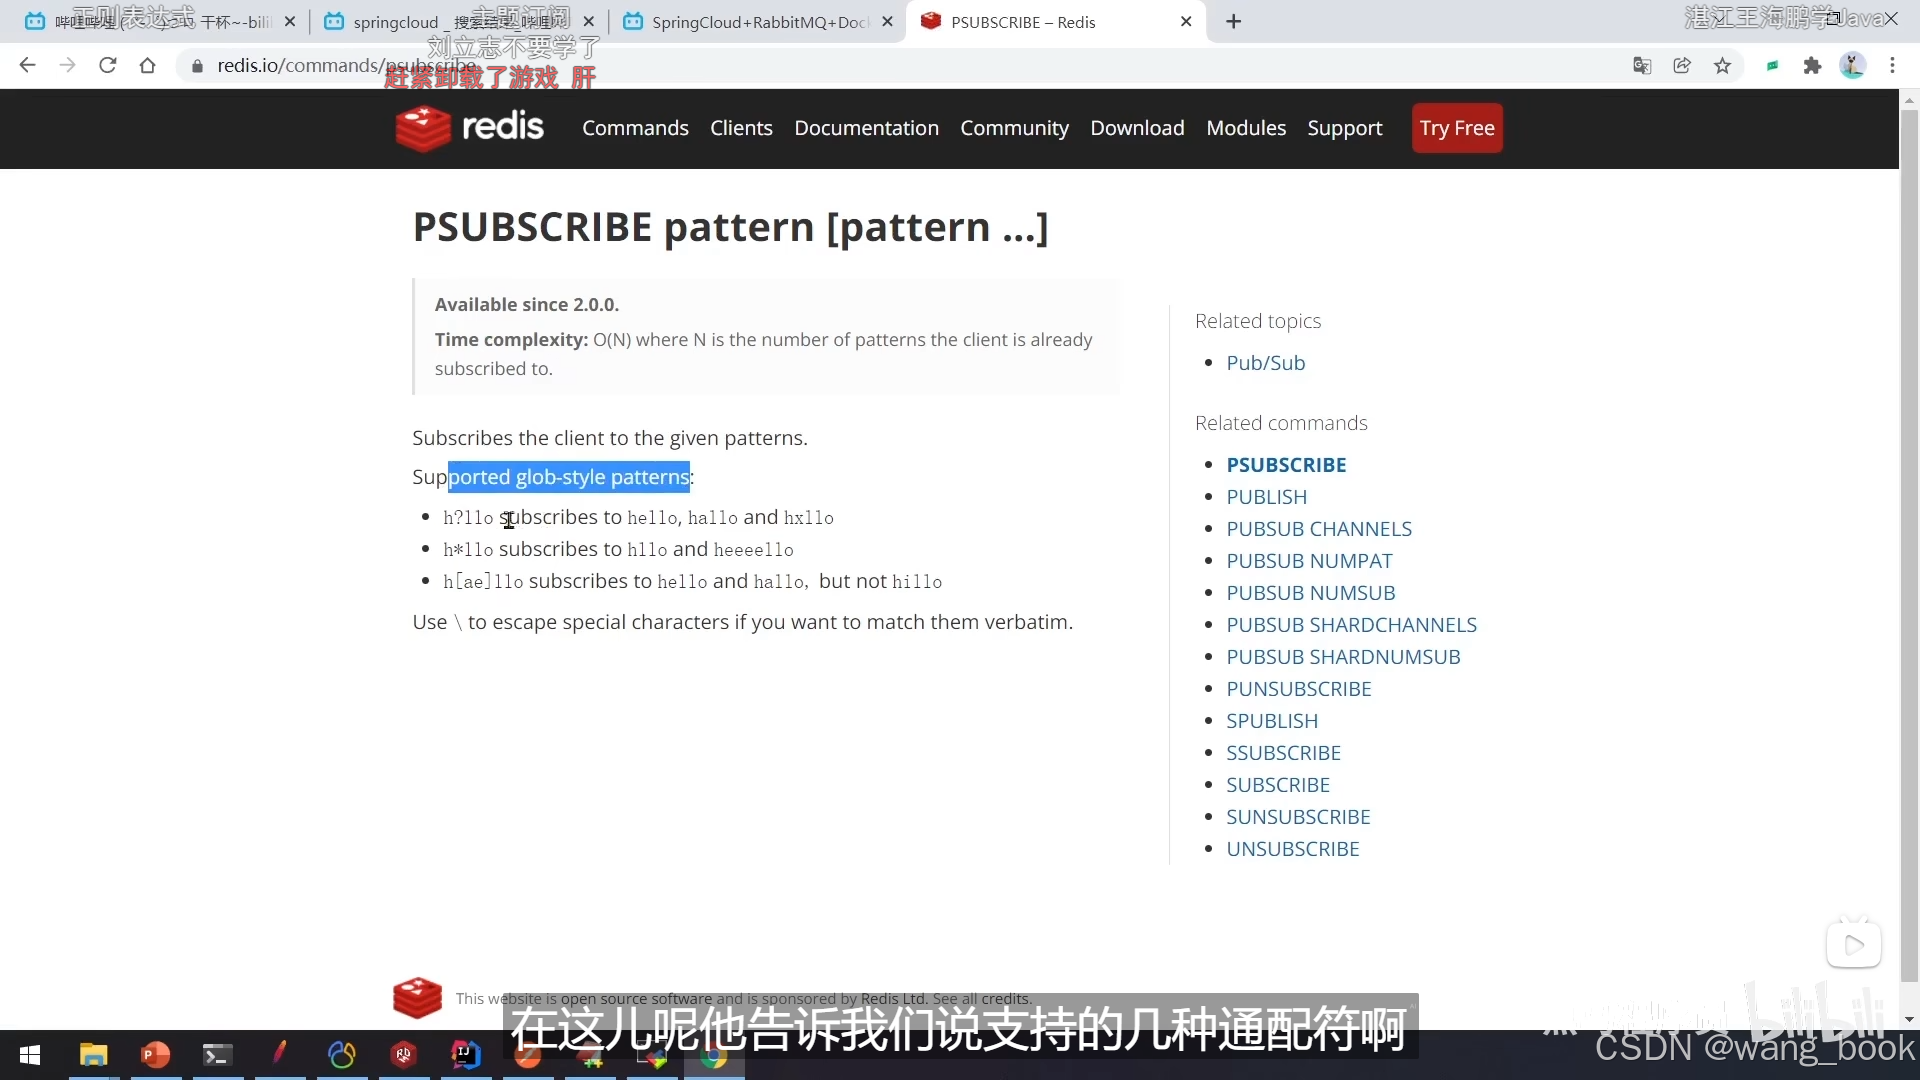
Task: Open the Download nav item
Action: point(1137,128)
